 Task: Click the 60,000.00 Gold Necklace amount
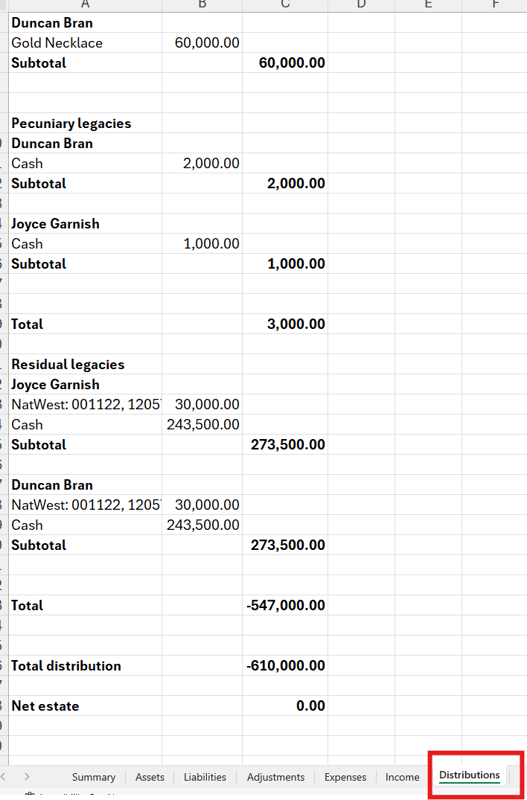click(202, 43)
